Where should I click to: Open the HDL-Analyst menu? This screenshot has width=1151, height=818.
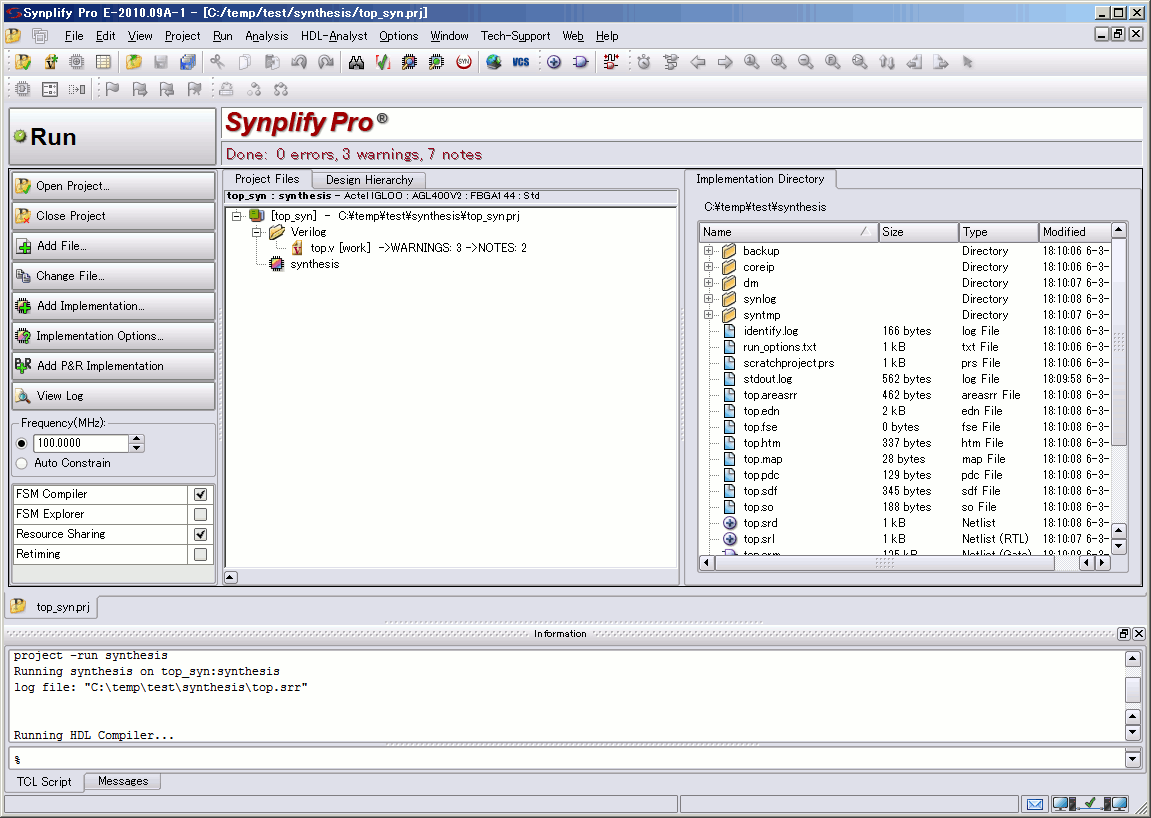tap(334, 36)
